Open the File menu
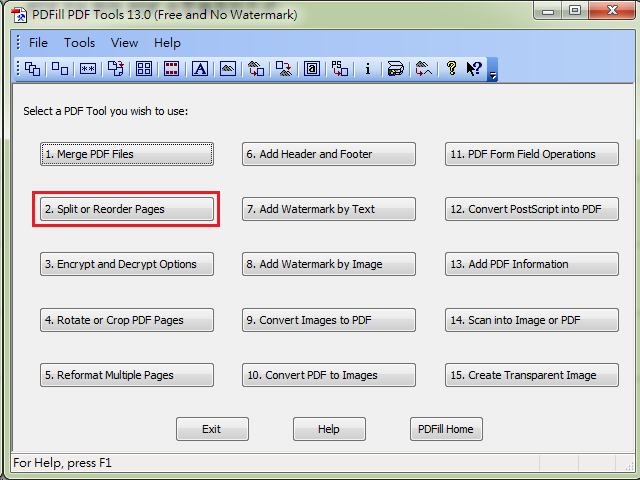Viewport: 640px width, 480px height. [38, 43]
